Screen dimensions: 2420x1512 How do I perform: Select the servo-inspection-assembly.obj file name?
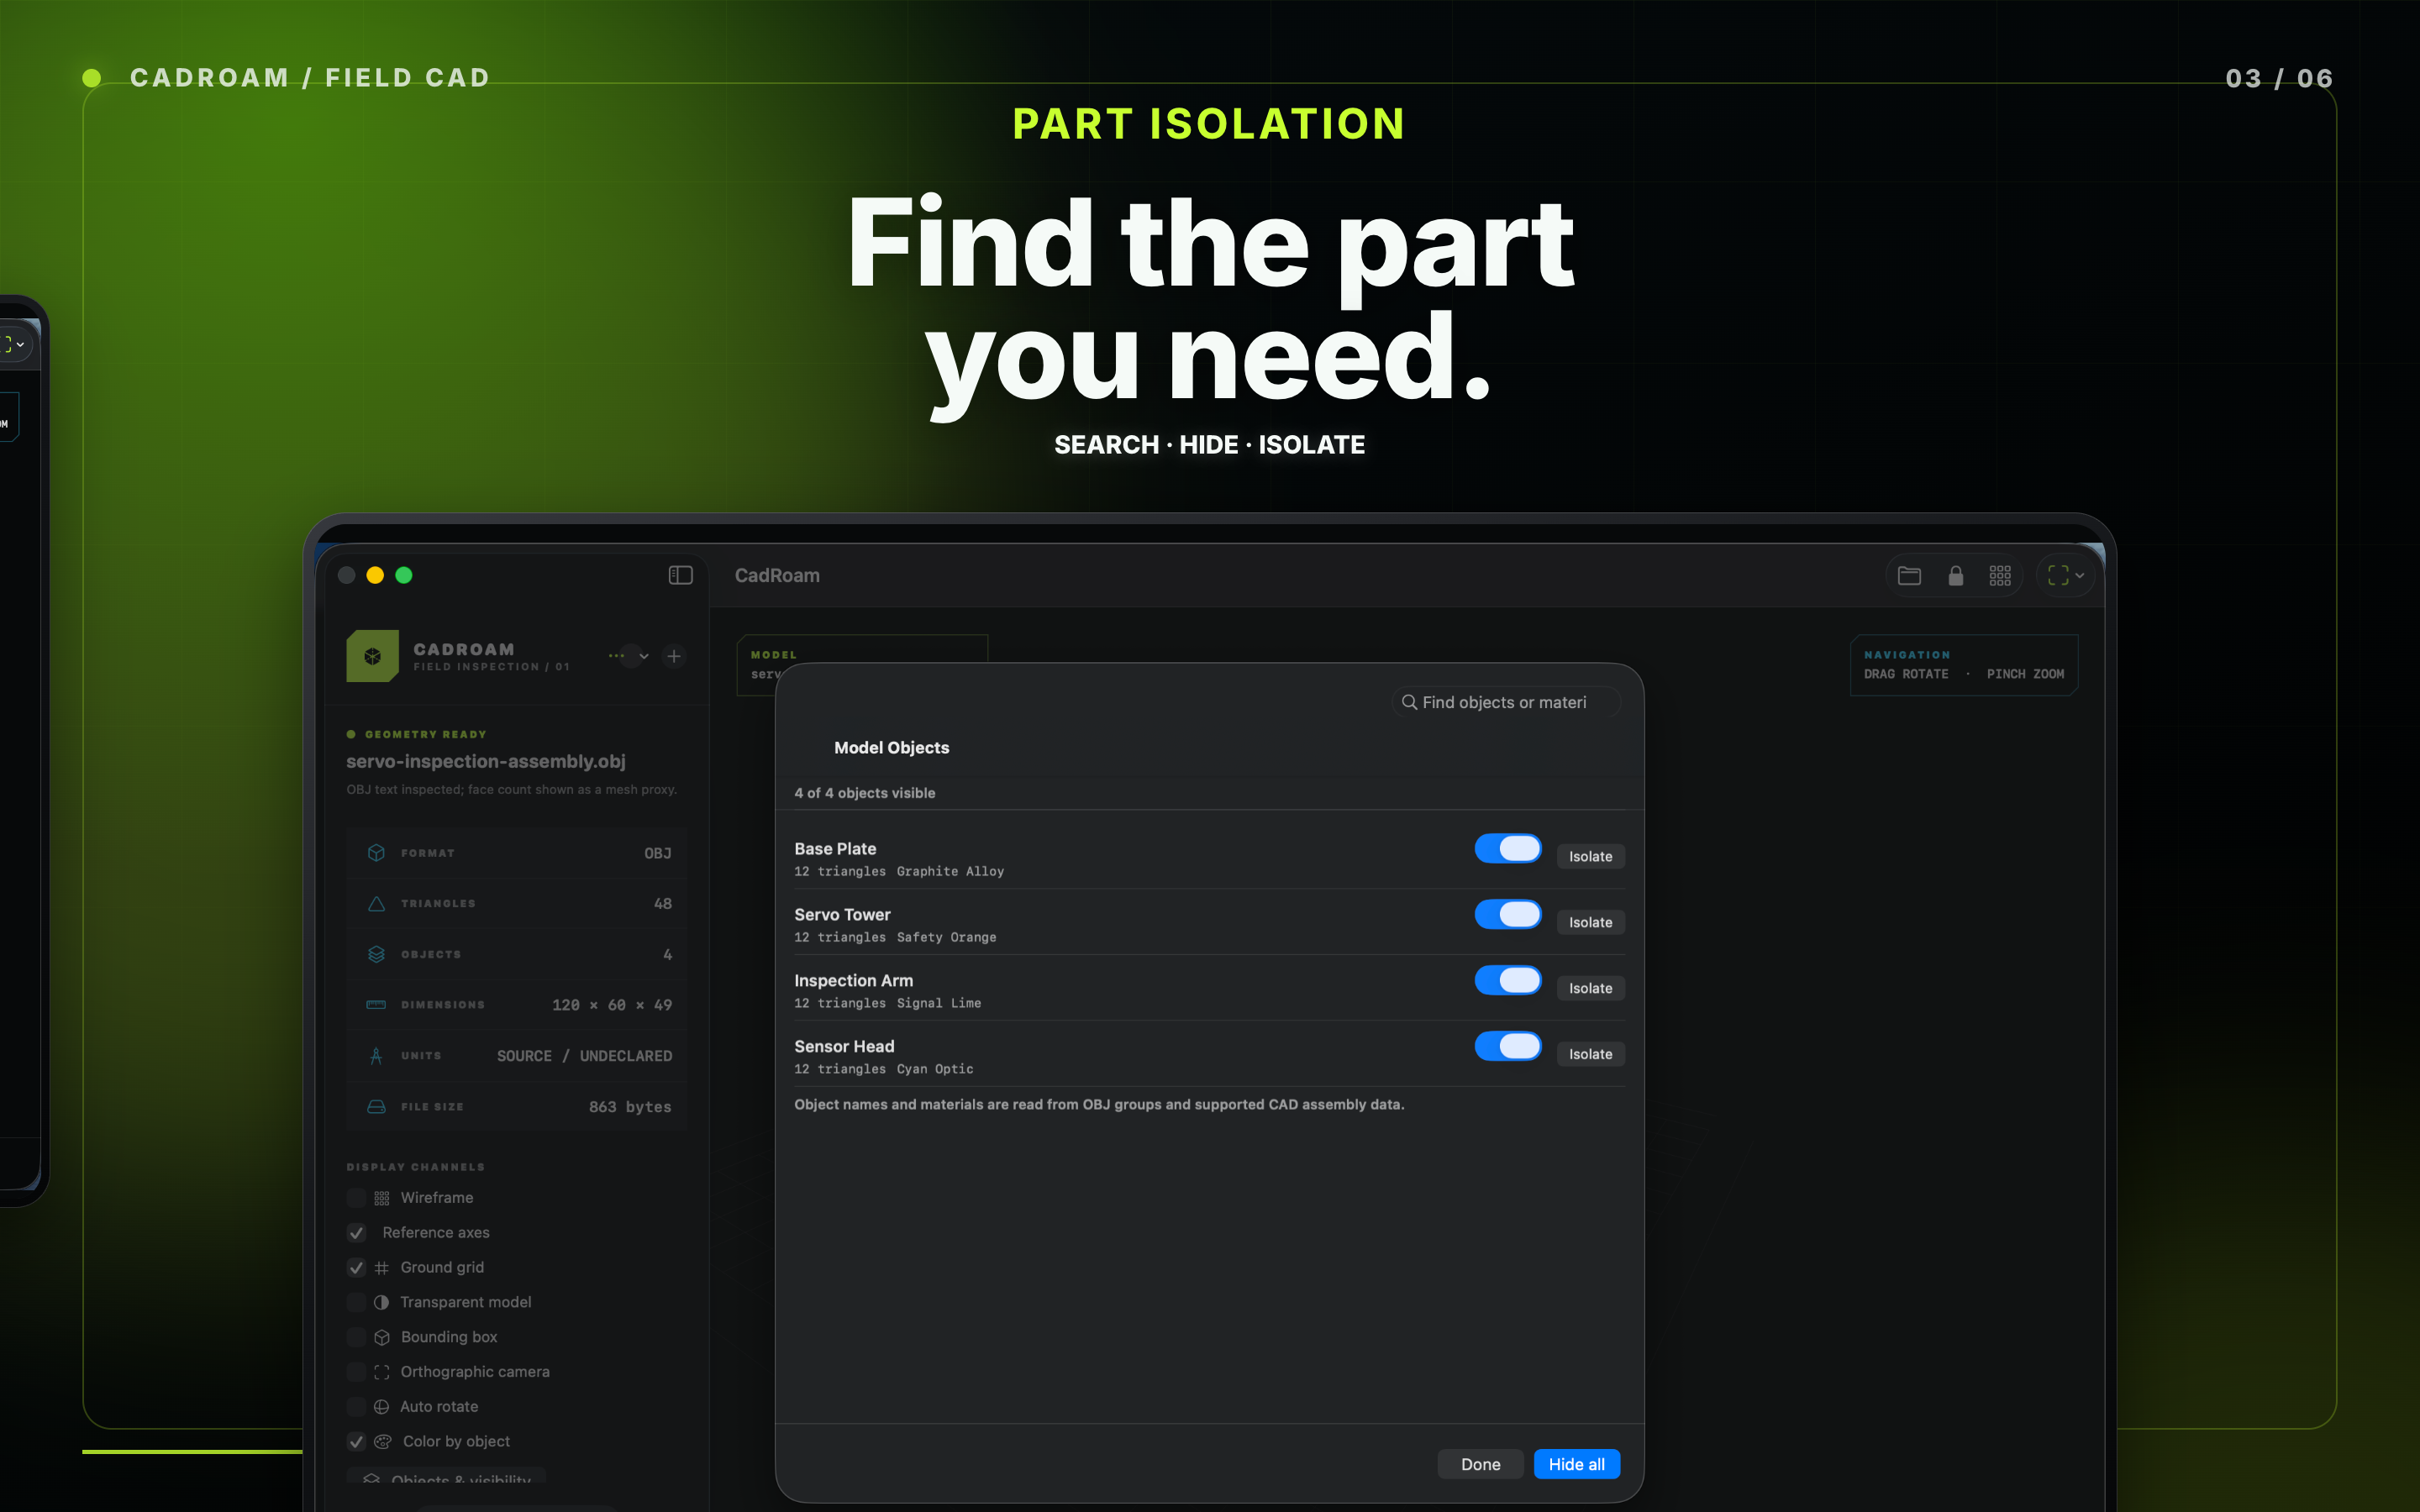tap(486, 762)
